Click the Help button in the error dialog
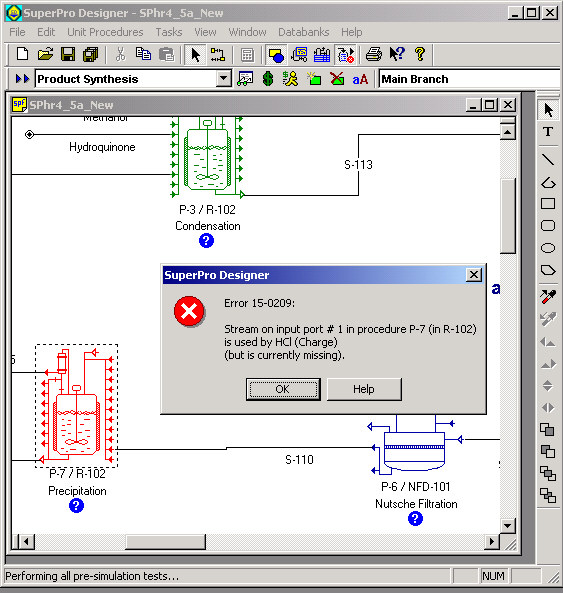The height and width of the screenshot is (593, 563). (364, 389)
